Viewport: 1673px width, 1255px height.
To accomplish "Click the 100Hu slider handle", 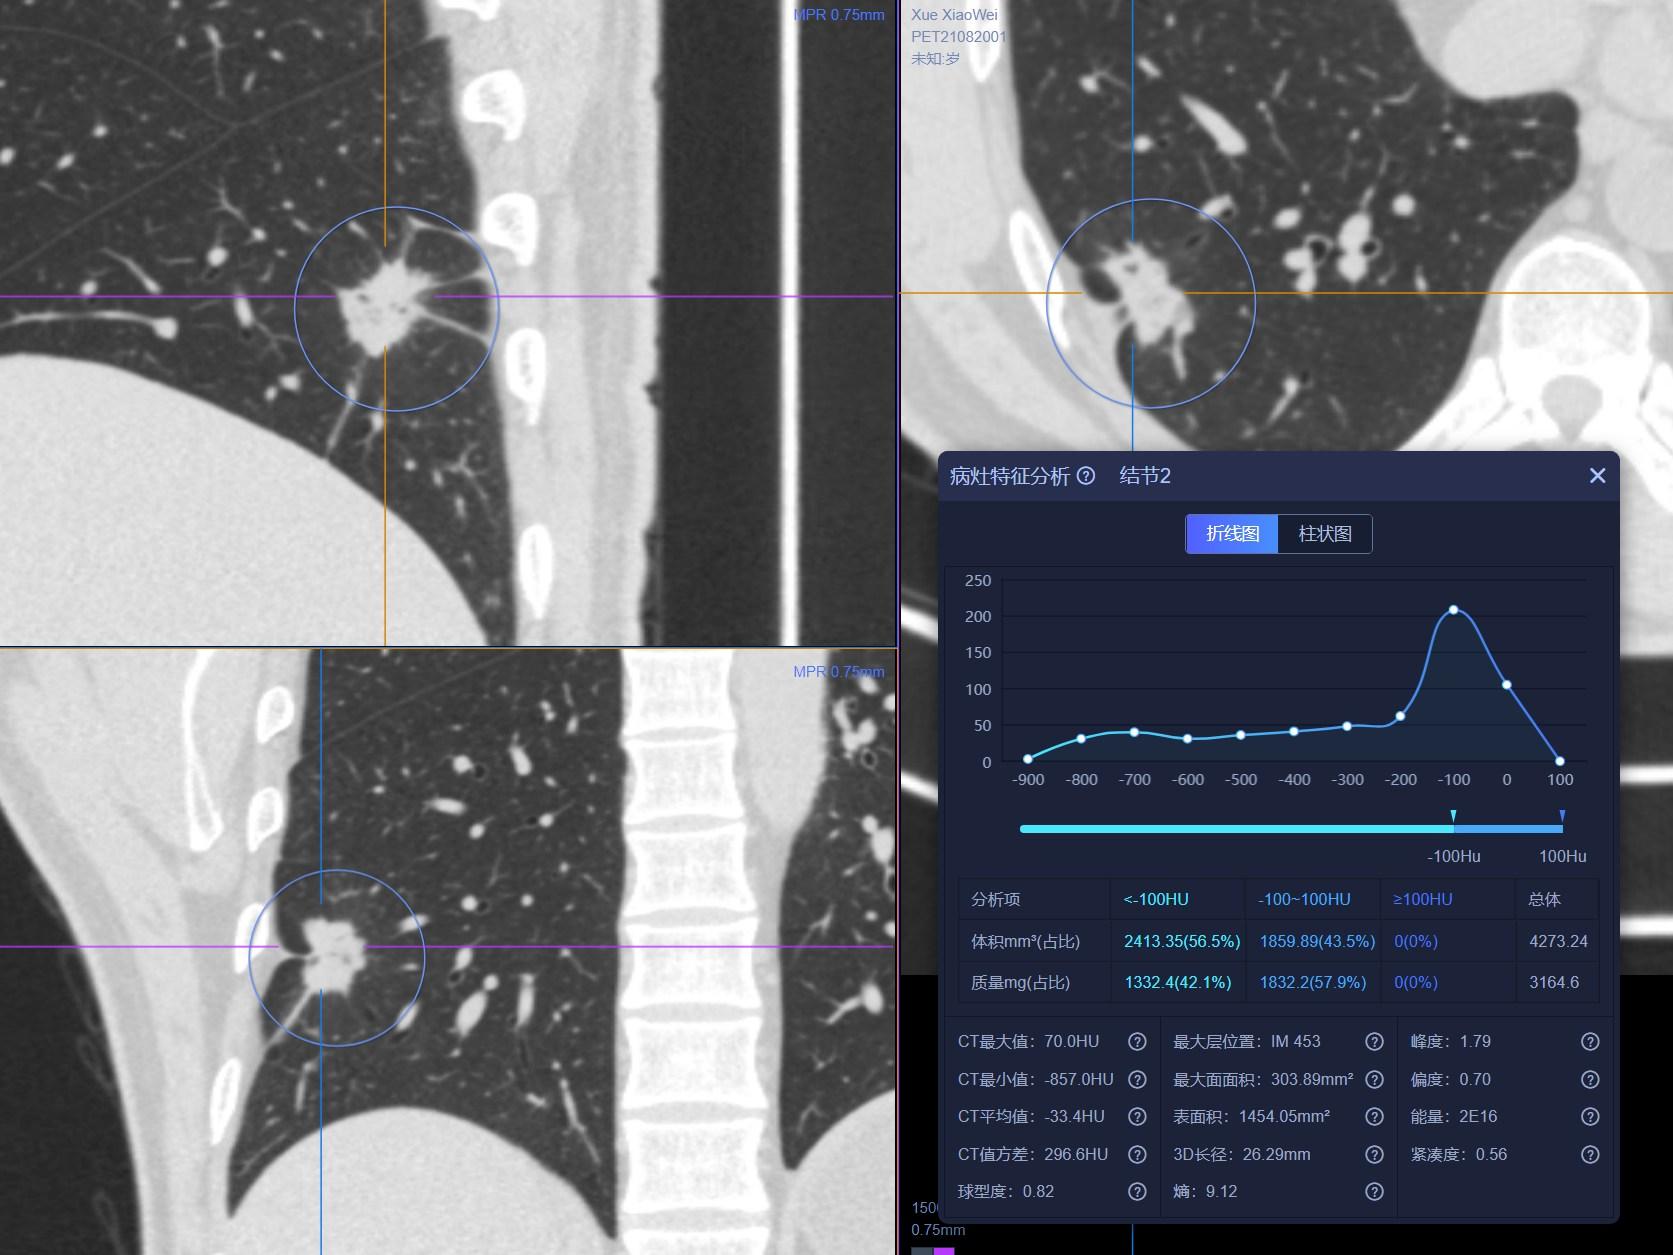I will coord(1562,817).
